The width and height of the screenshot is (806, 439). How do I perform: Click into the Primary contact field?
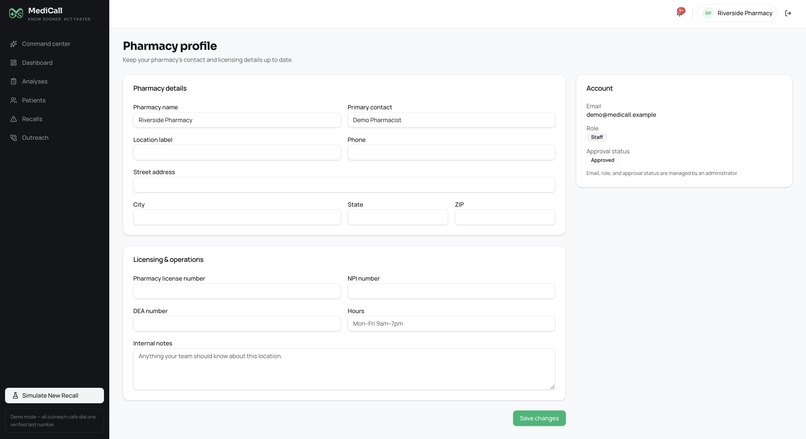(451, 120)
